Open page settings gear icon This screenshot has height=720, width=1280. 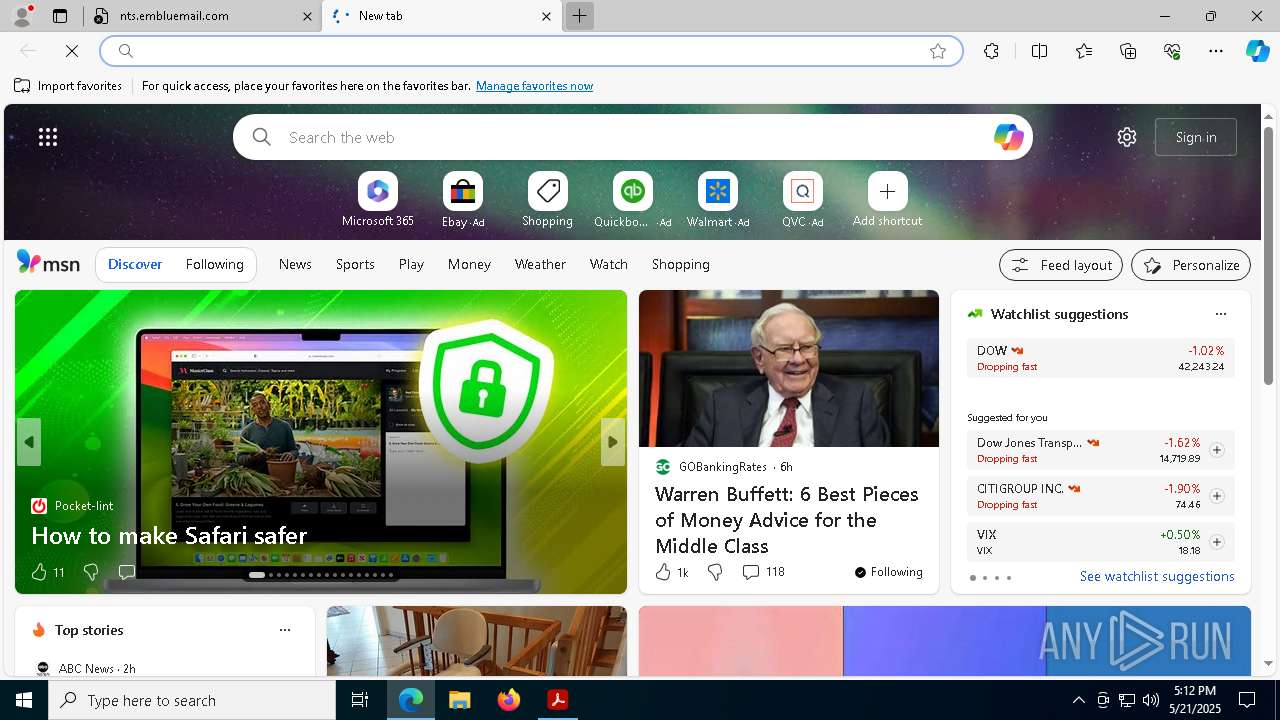click(1127, 137)
